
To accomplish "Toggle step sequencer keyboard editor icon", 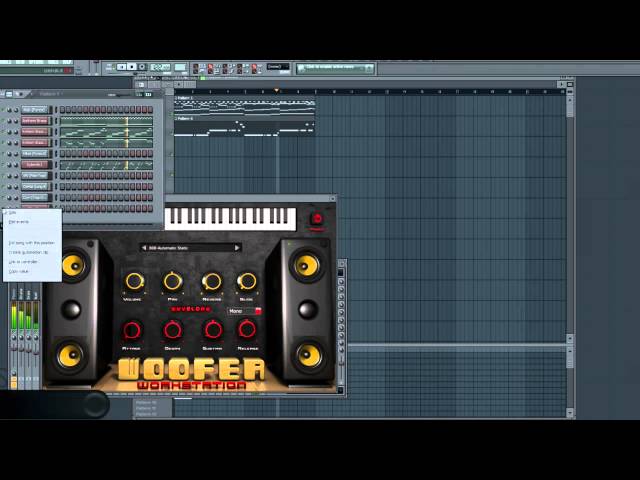I will 149,94.
